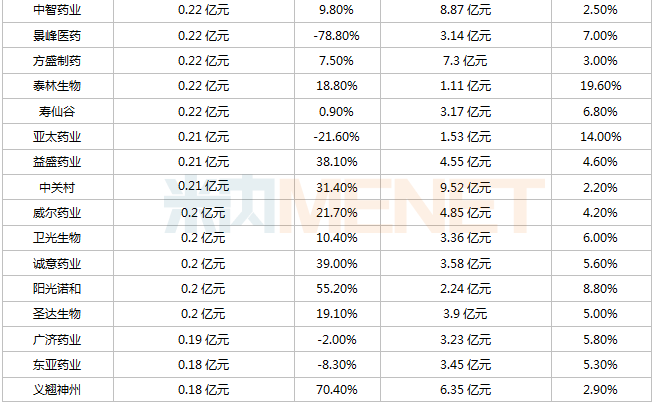Select the -78.80% growth value

coord(337,35)
